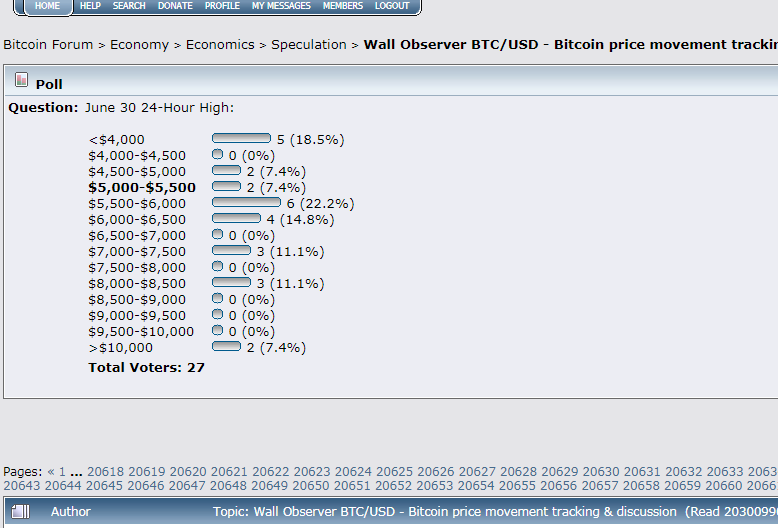Screen dimensions: 778x528
Task: Jump to the previous pages arrow «
Action: click(51, 471)
